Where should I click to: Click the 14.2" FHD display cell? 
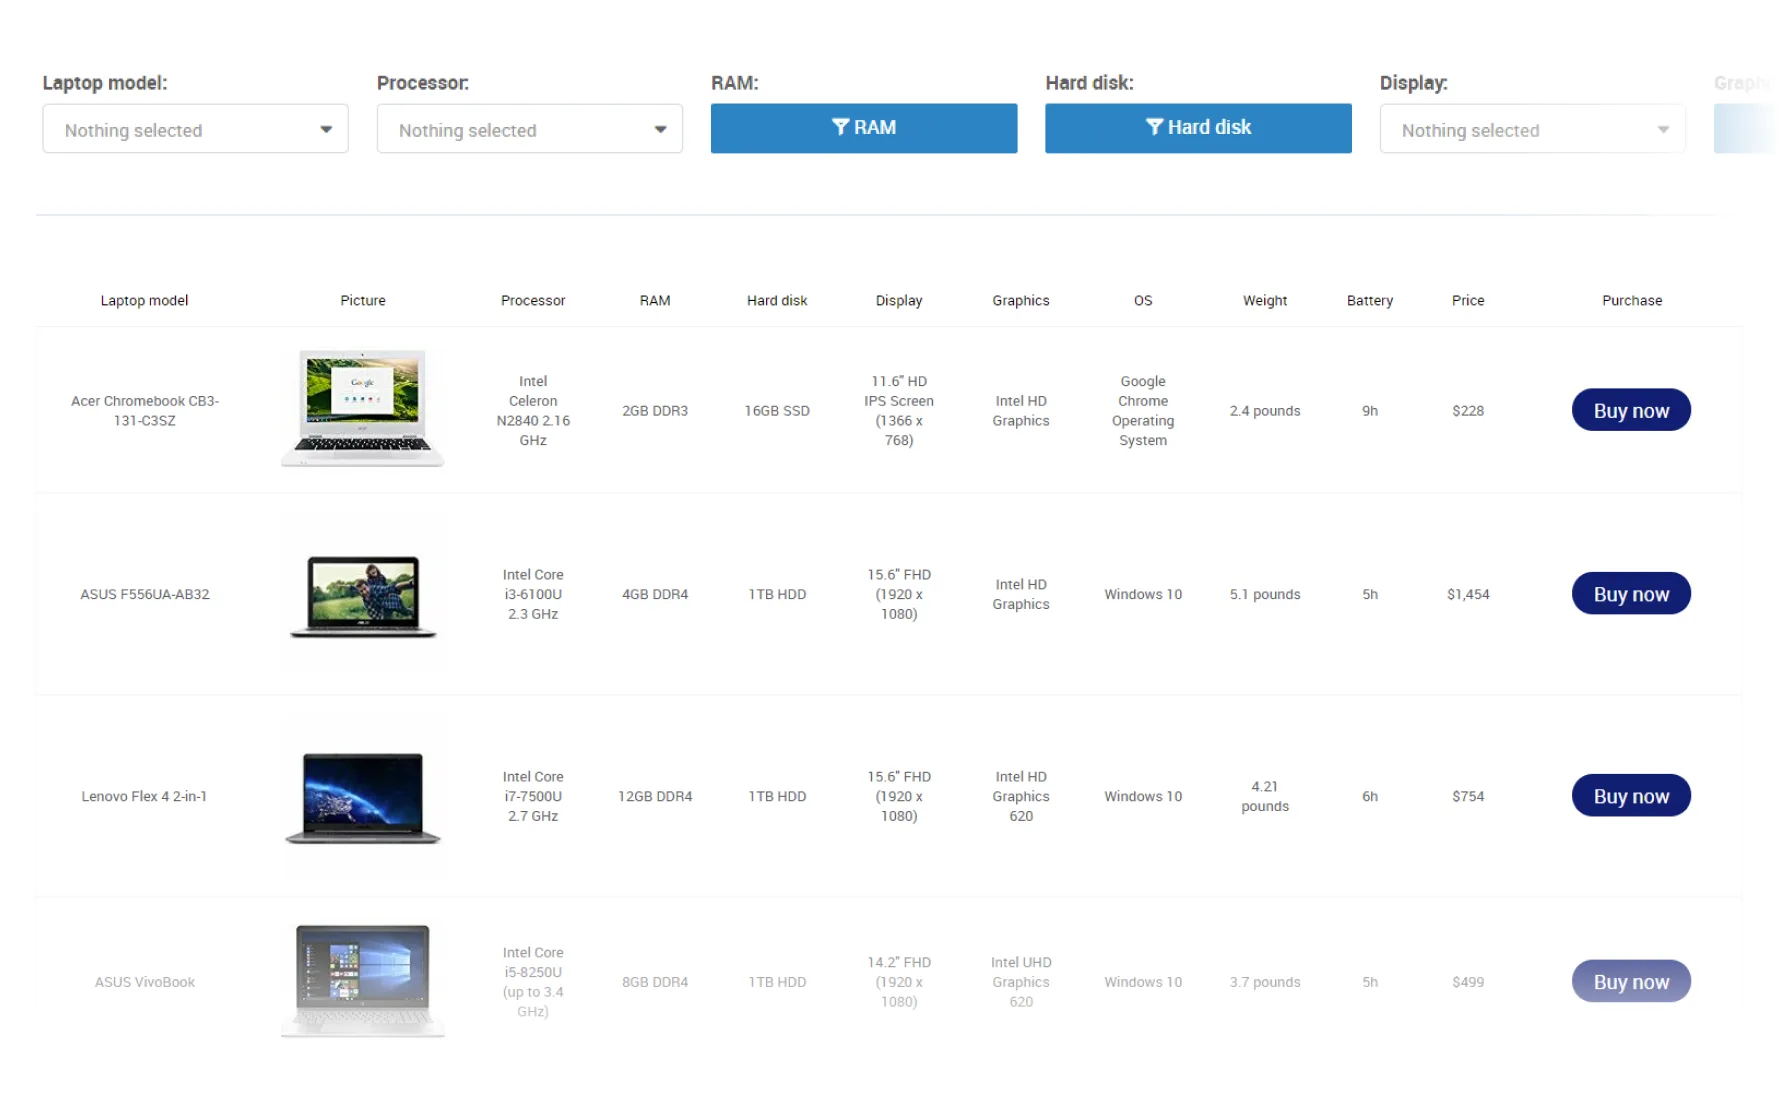click(x=899, y=982)
